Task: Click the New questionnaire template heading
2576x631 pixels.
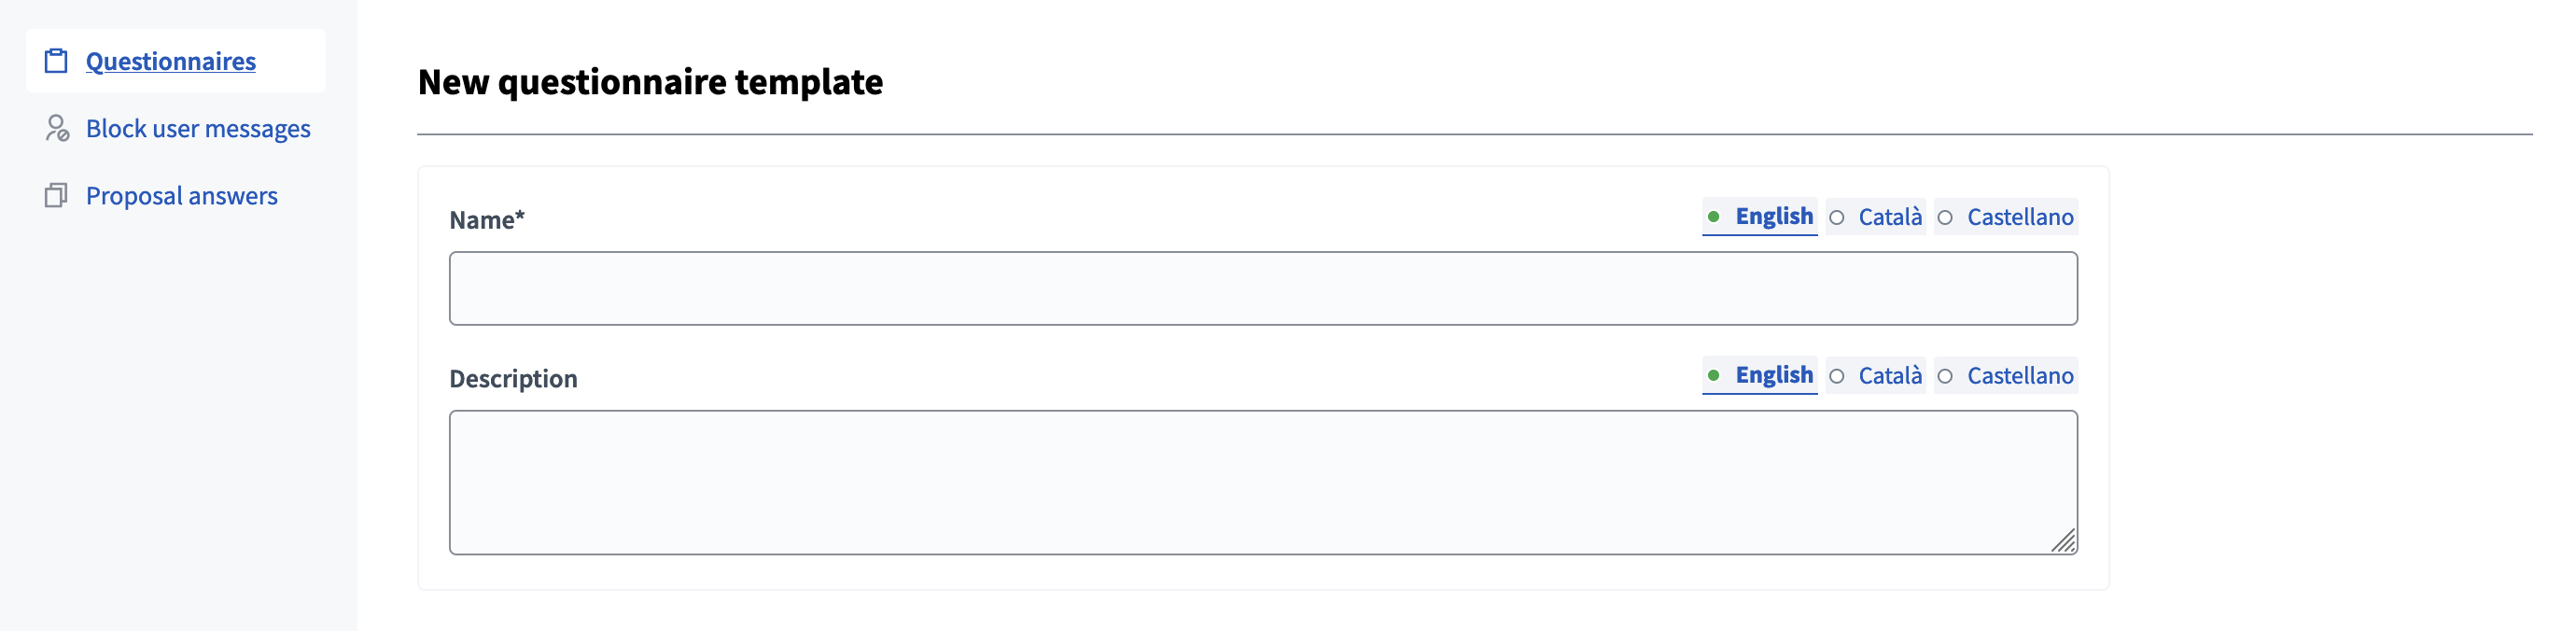Action: pyautogui.click(x=650, y=83)
